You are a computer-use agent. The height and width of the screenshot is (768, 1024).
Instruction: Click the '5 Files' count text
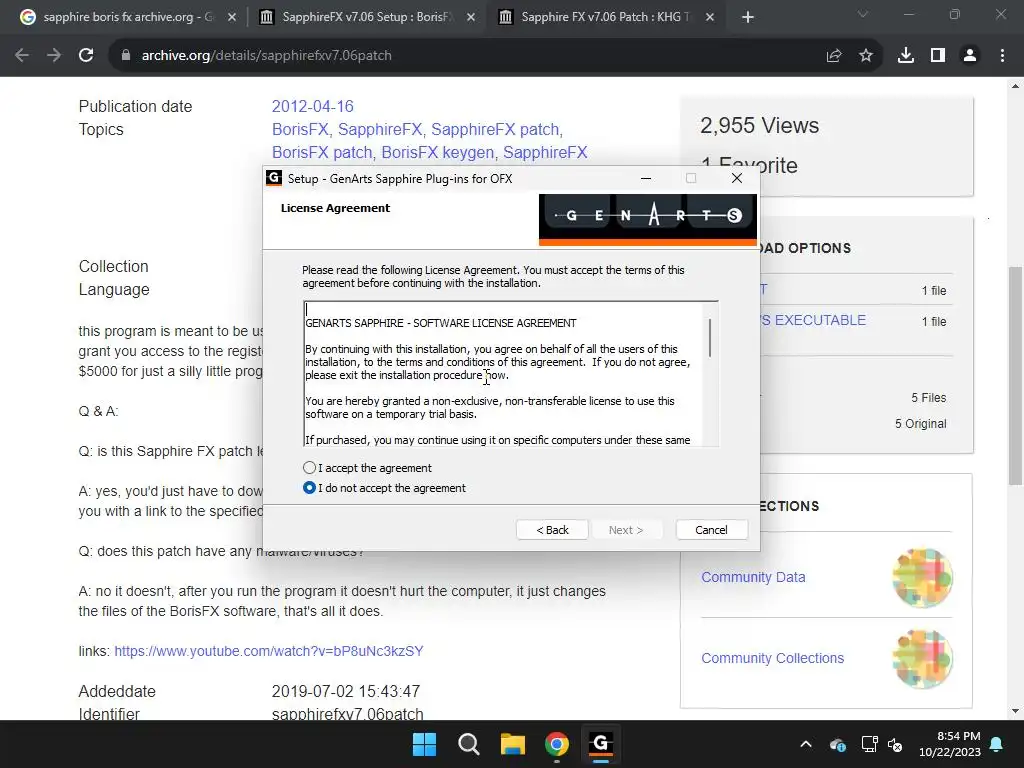[929, 398]
